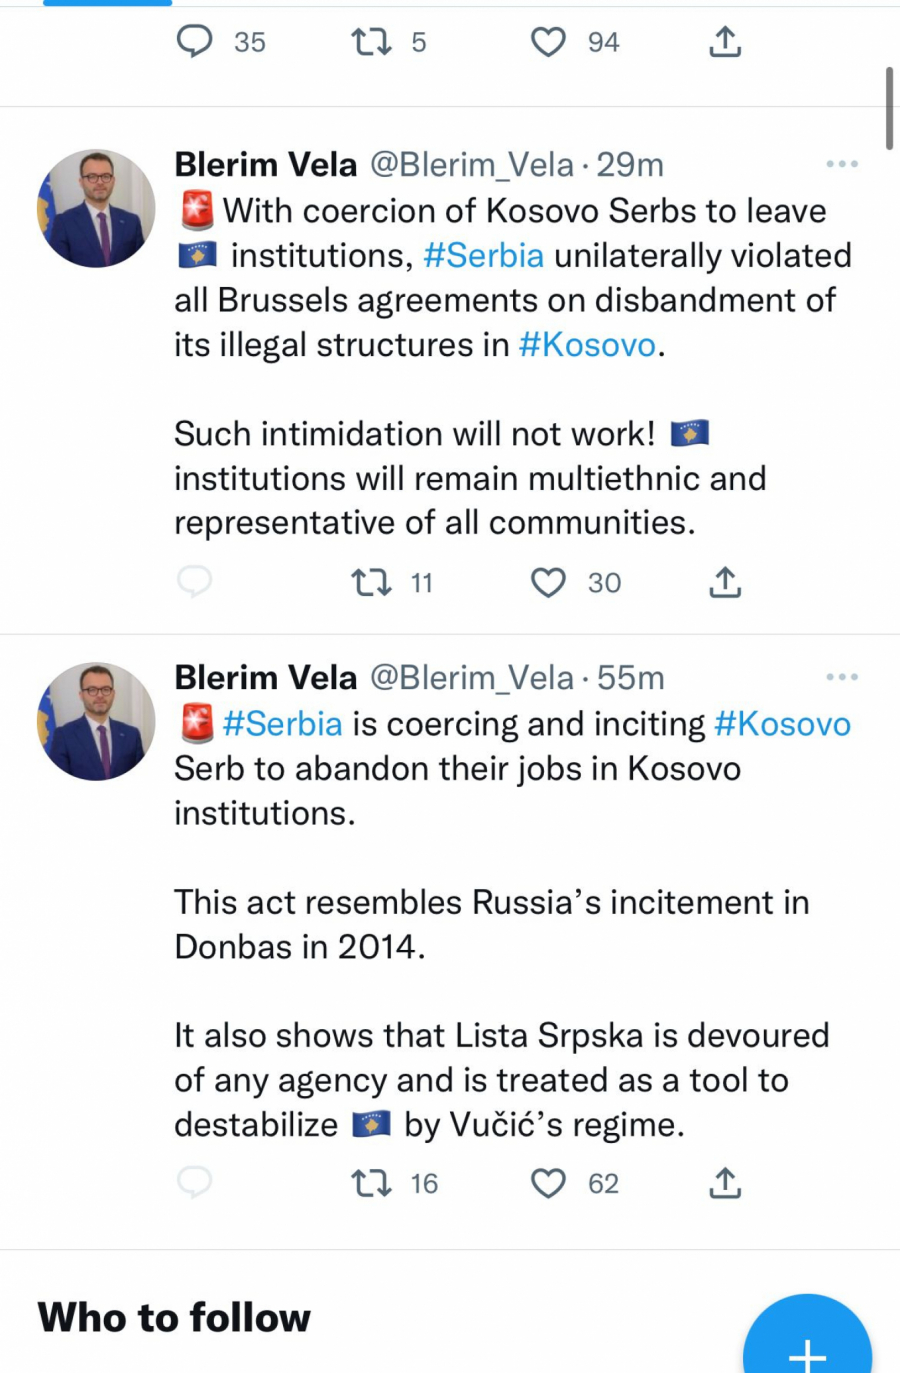
Task: Open the #Serbia hashtag
Action: (484, 255)
